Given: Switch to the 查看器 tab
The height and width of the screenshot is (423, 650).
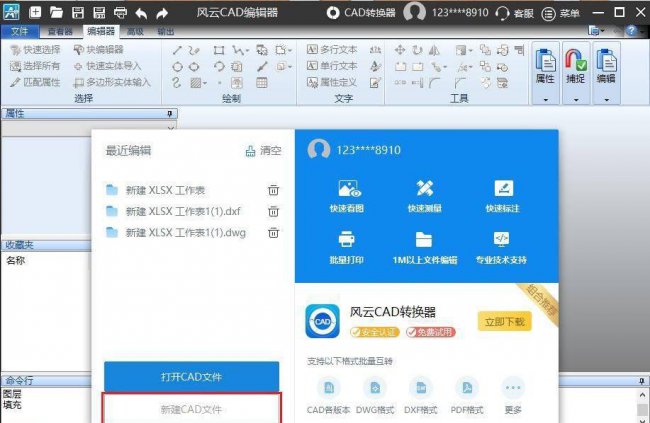Looking at the screenshot, I should pos(60,32).
